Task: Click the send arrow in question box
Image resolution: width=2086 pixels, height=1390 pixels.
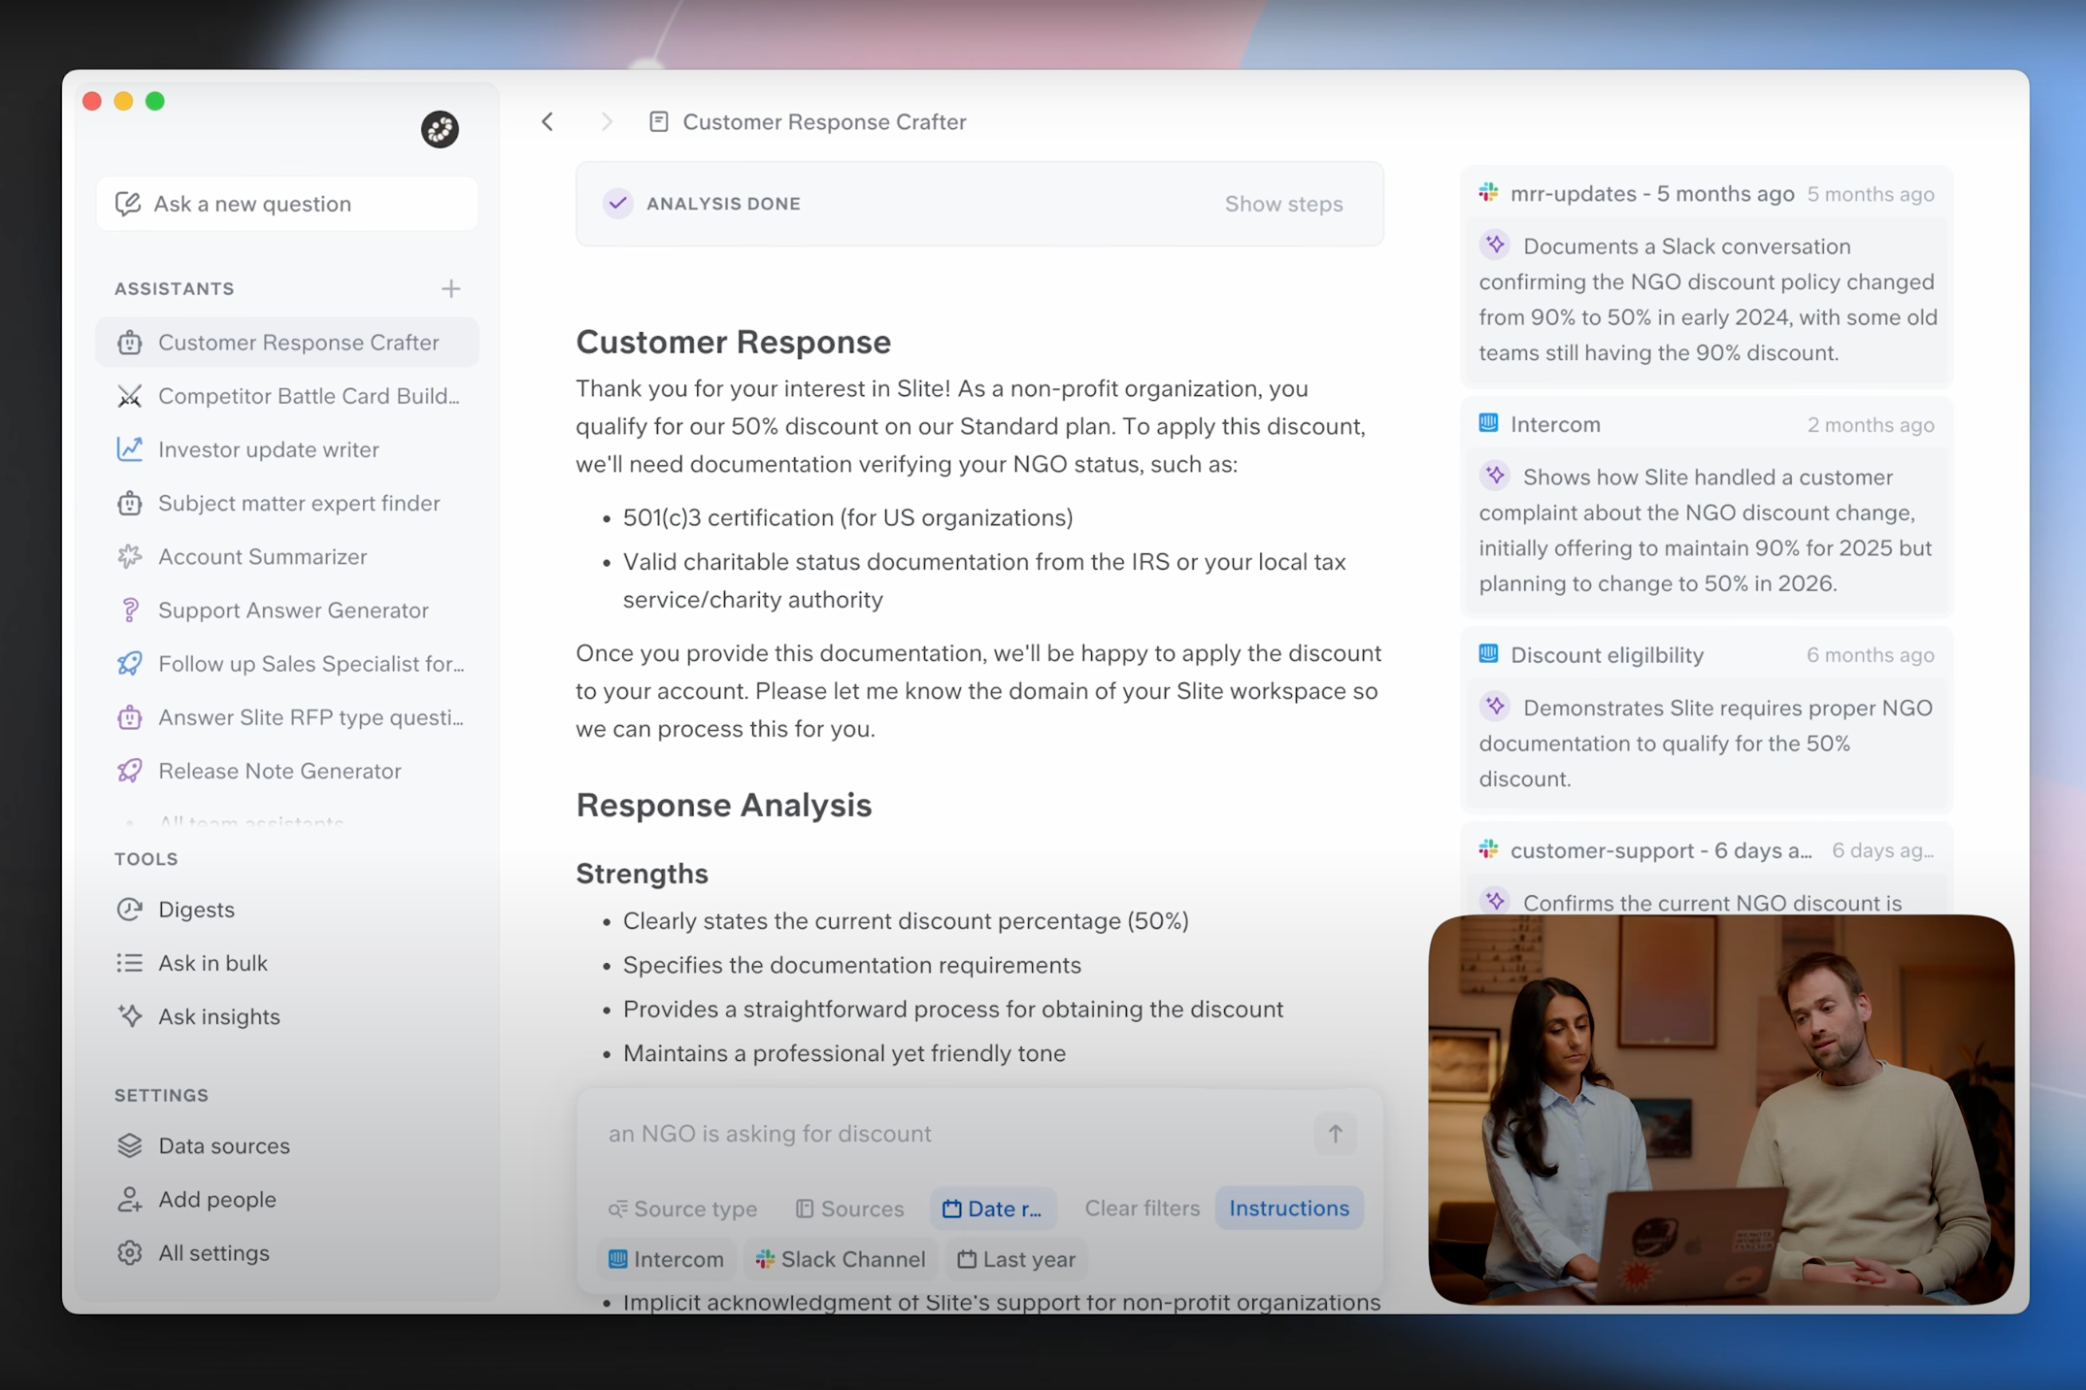Action: (1334, 1133)
